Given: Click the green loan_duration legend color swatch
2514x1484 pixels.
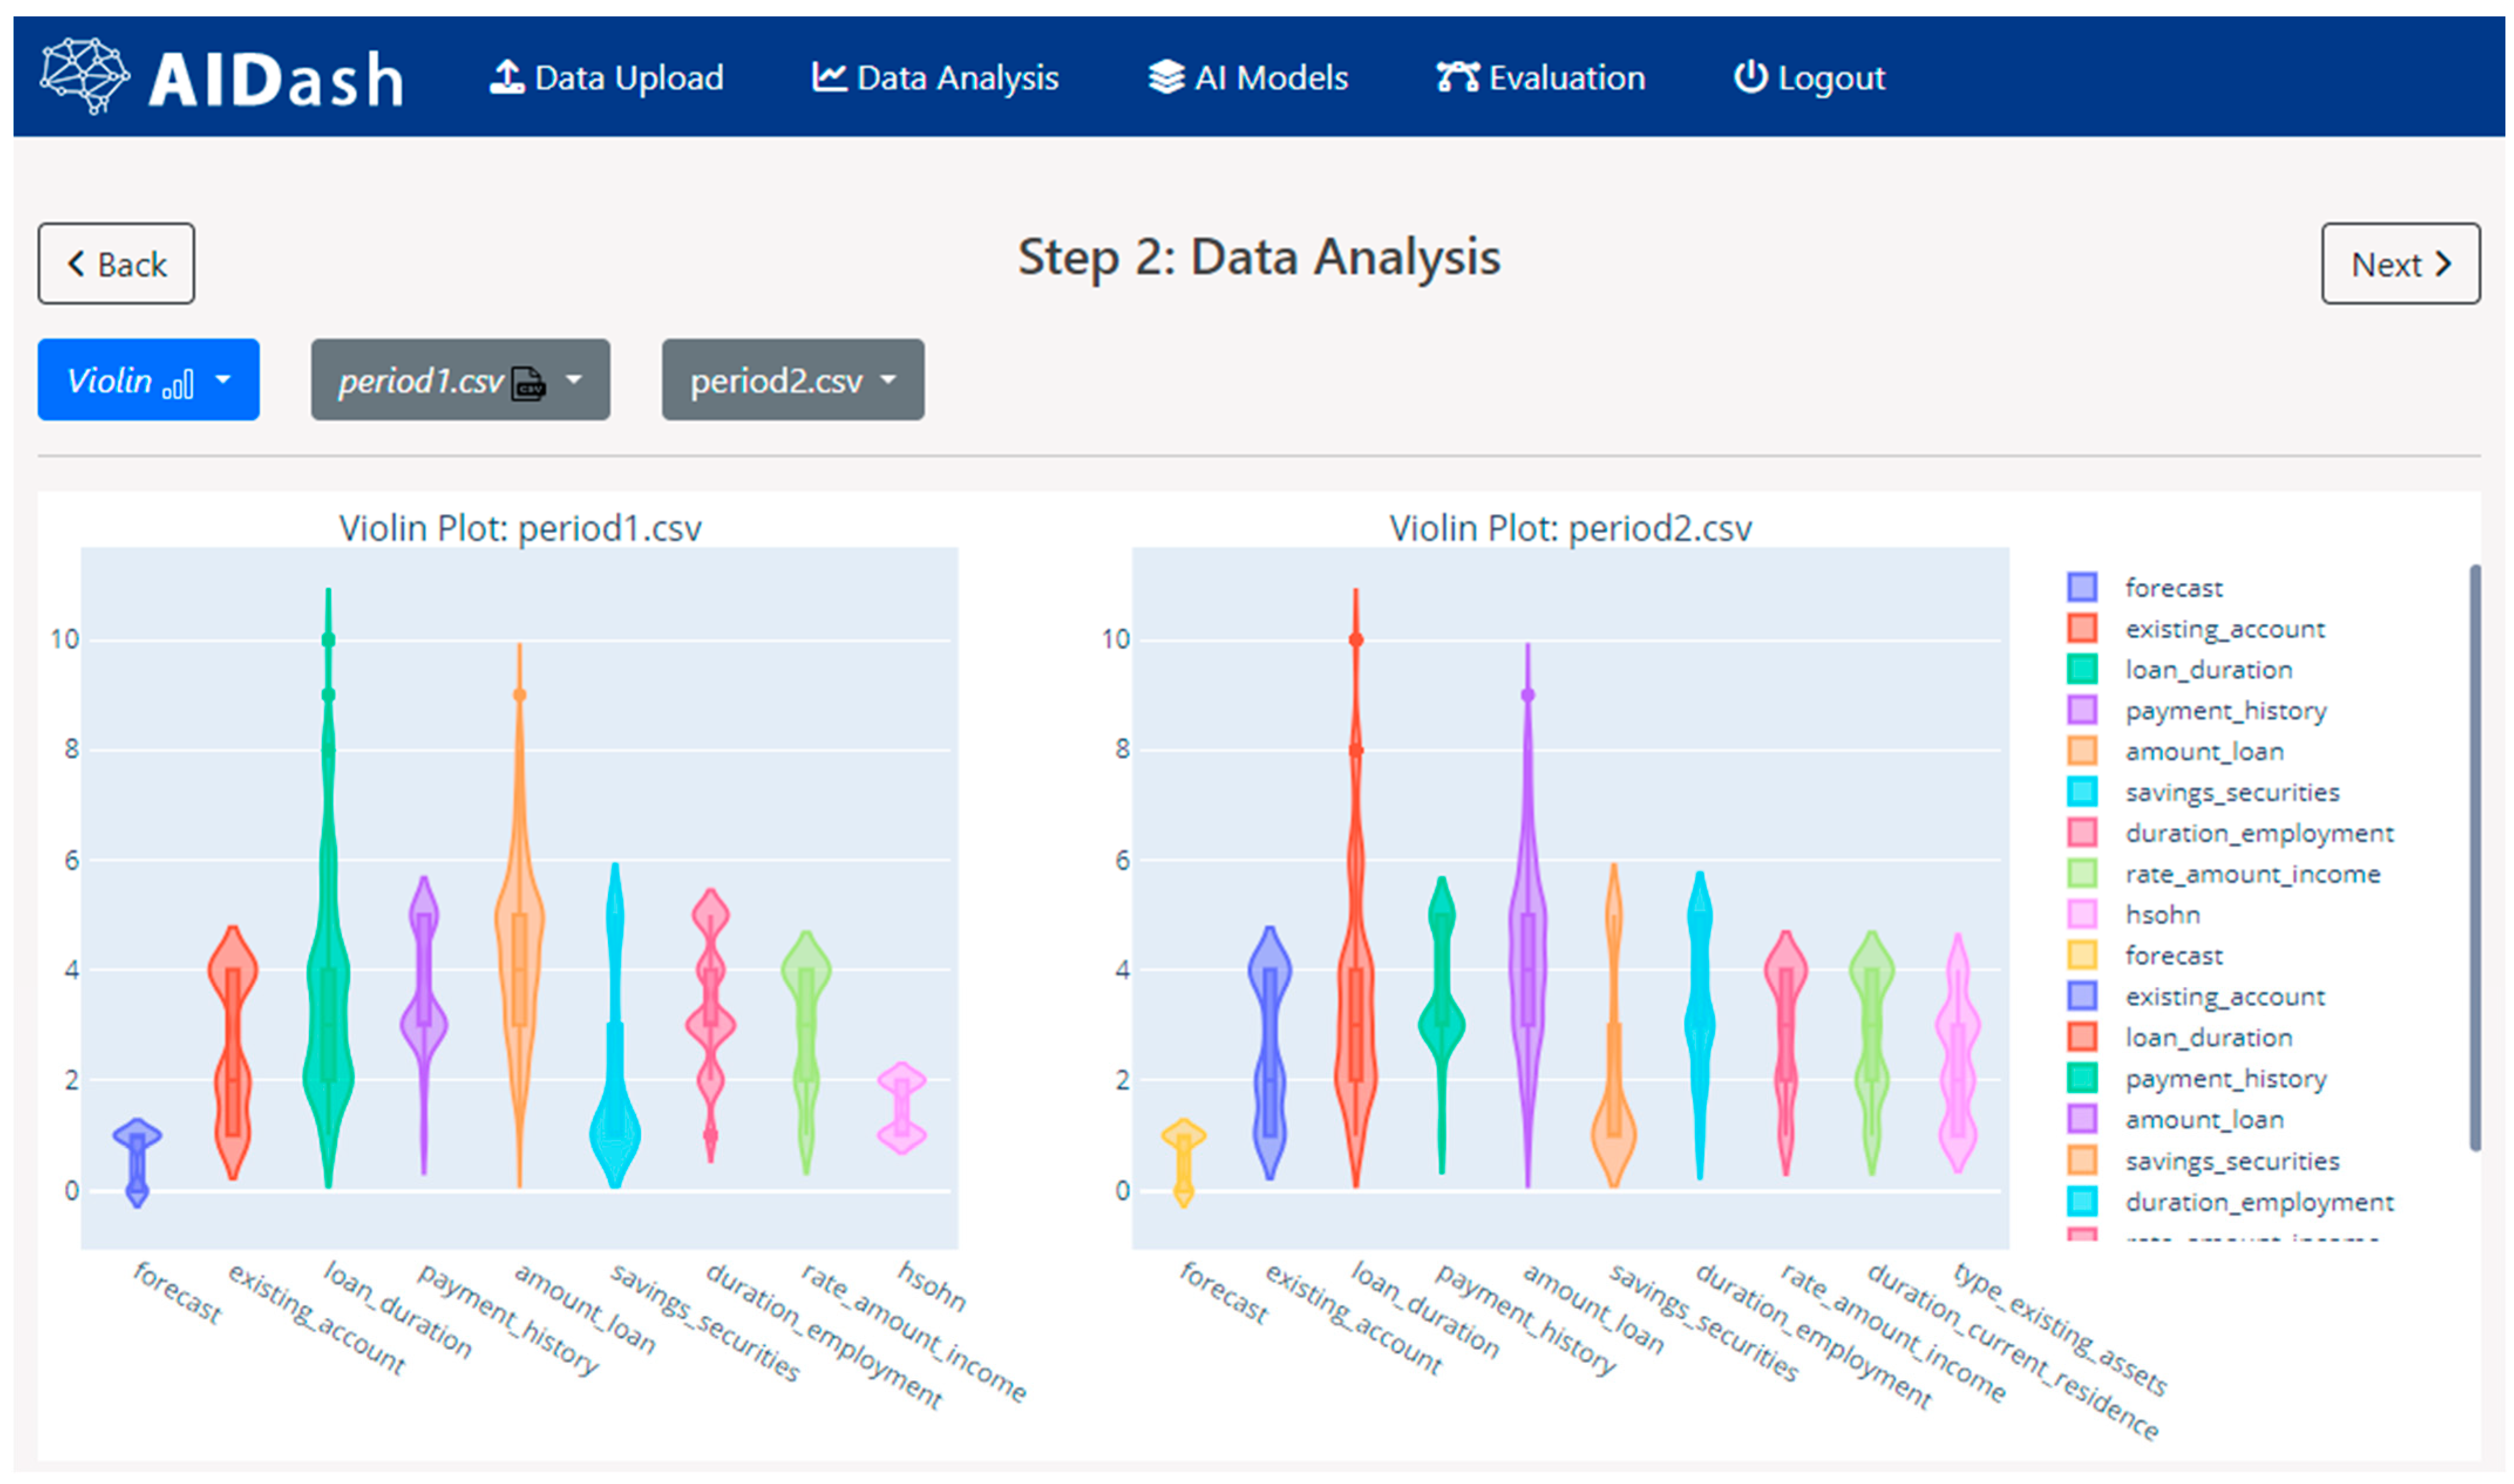Looking at the screenshot, I should tap(2082, 669).
